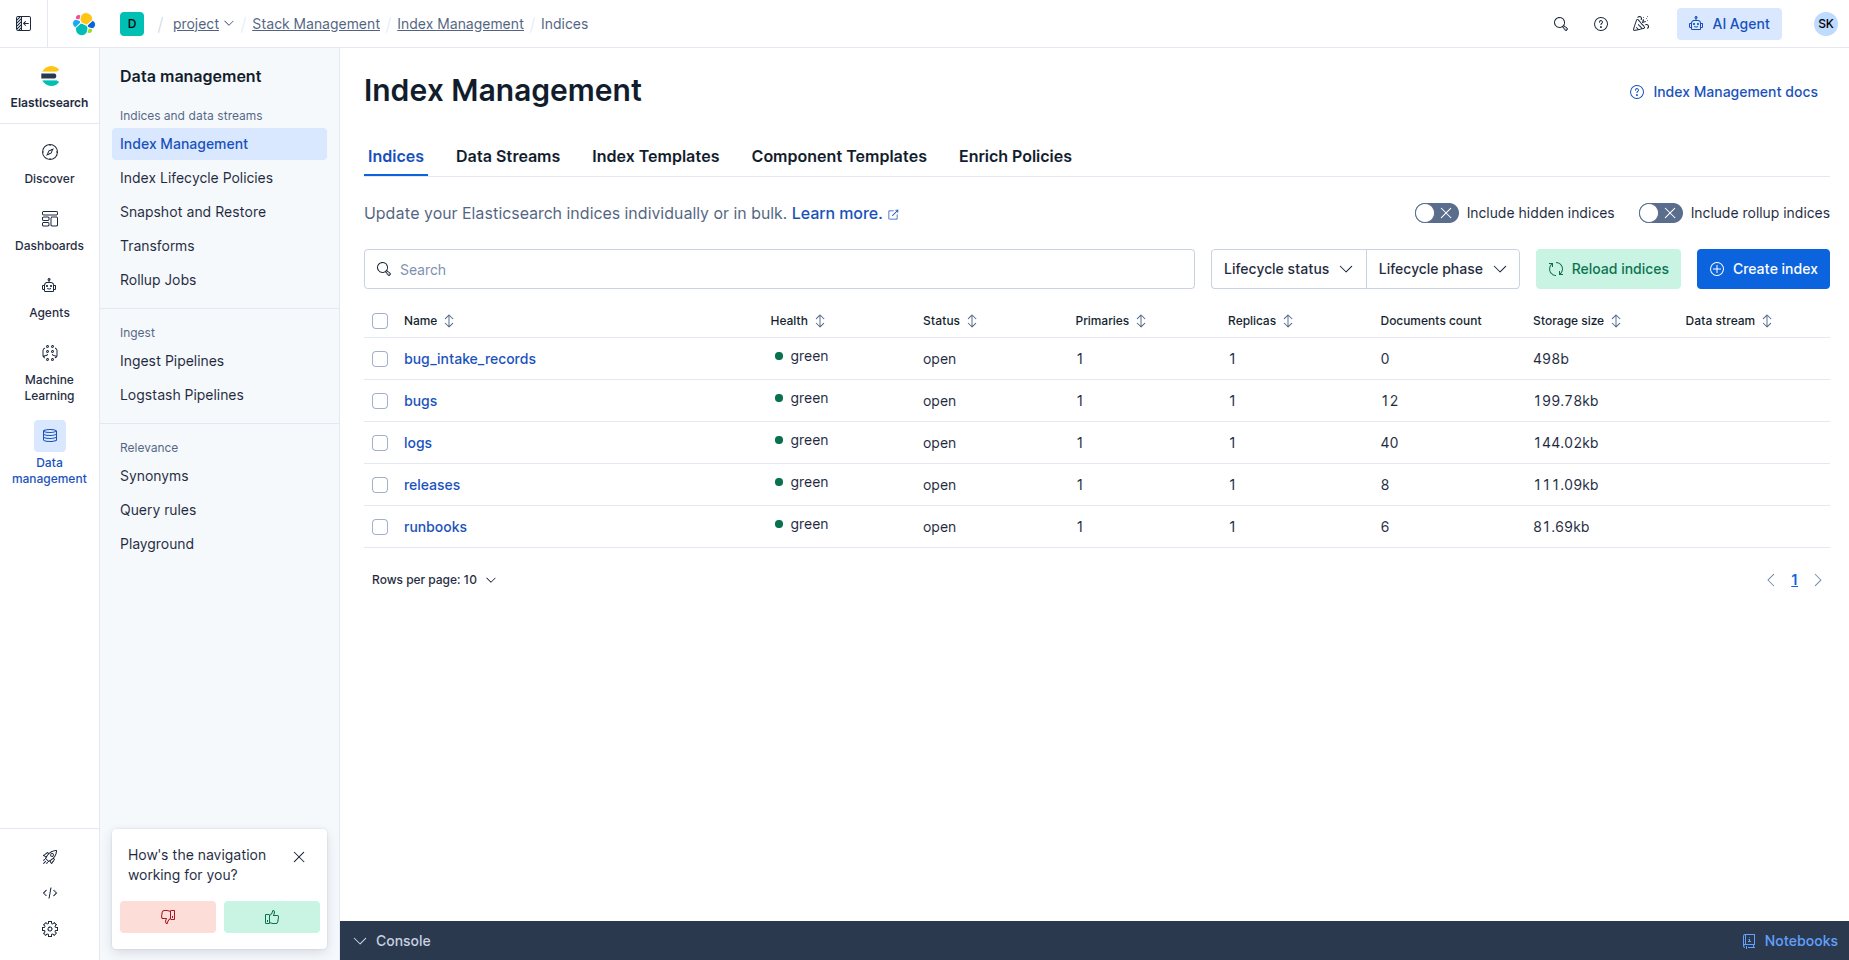Follow the Learn more link
Image resolution: width=1849 pixels, height=960 pixels.
(845, 214)
